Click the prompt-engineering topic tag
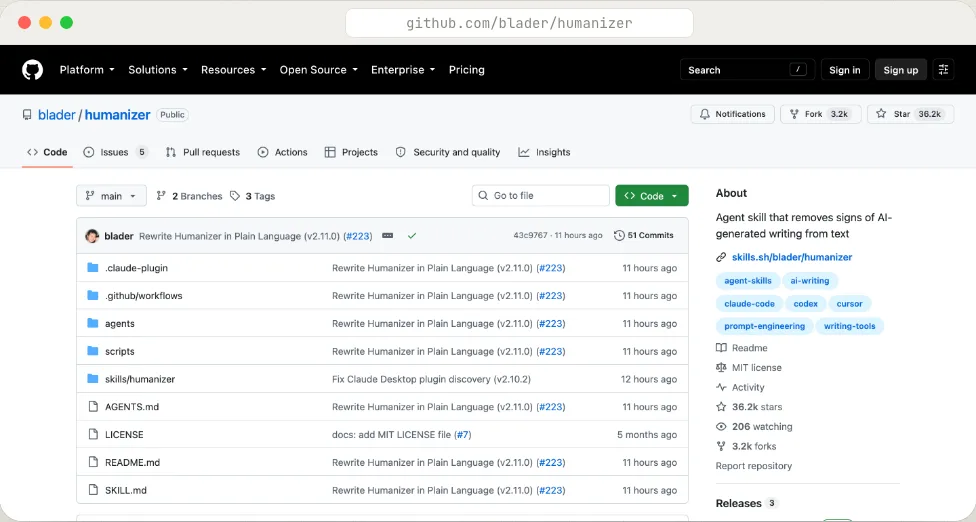The image size is (976, 522). (764, 326)
